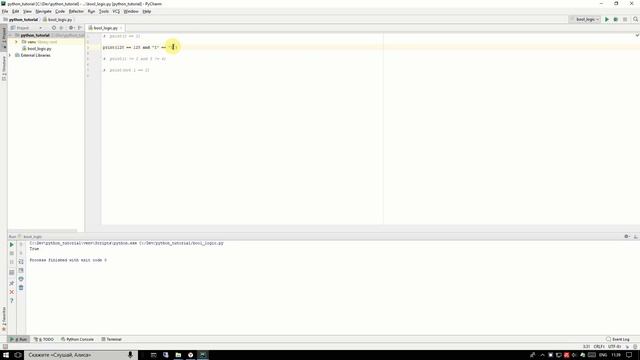Toggle Scroll to End in the Run console

click(21, 270)
